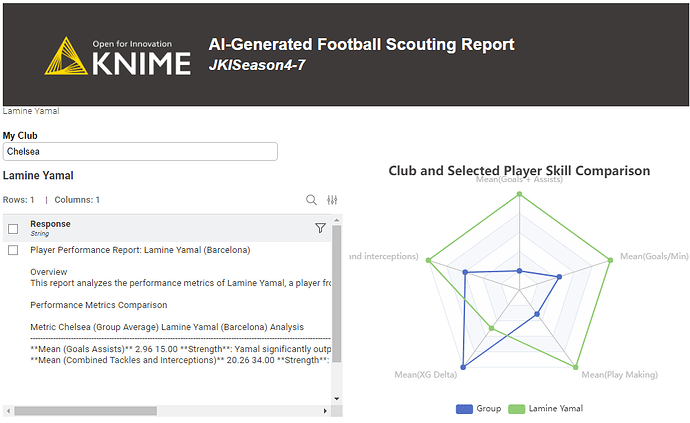Click the Mean(Goals/Min) axis label

point(654,256)
